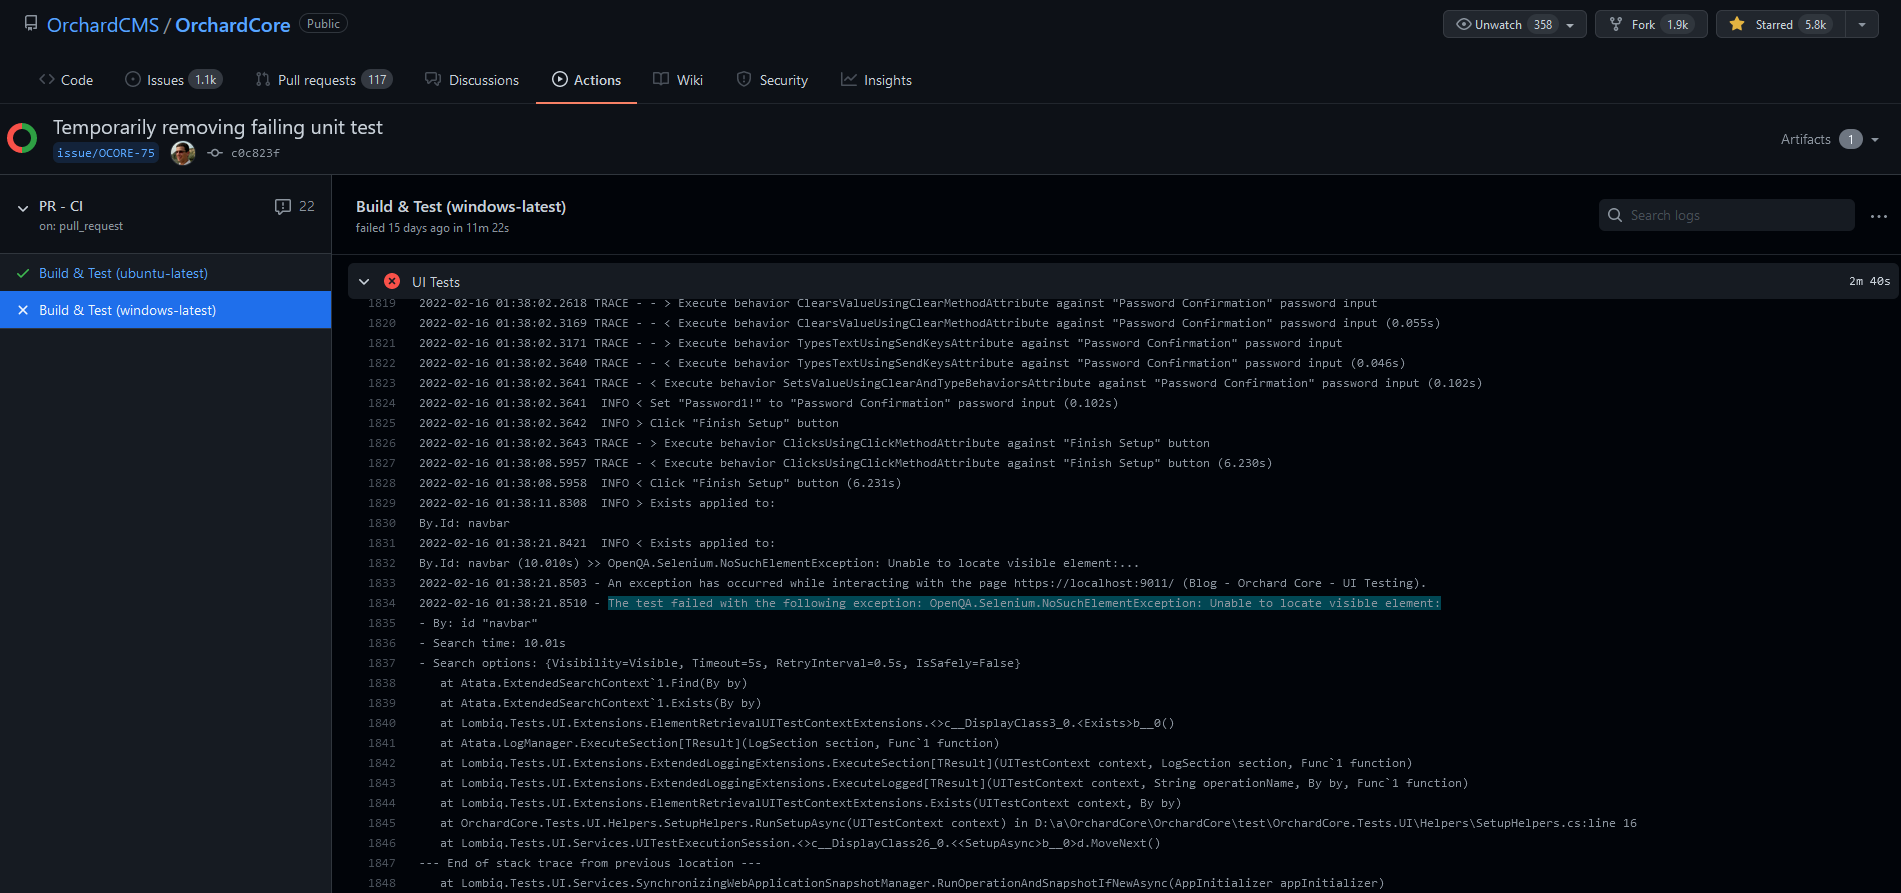Switch to the Pull requests tab
Screen dimensions: 1901x893
coord(324,80)
